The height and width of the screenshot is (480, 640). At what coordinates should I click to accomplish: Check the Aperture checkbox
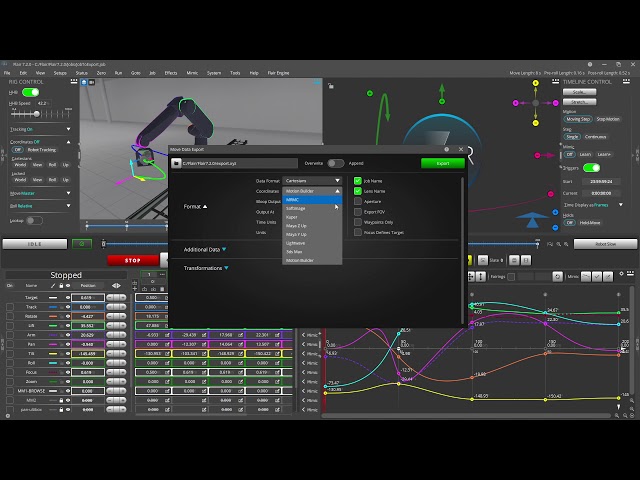358,202
